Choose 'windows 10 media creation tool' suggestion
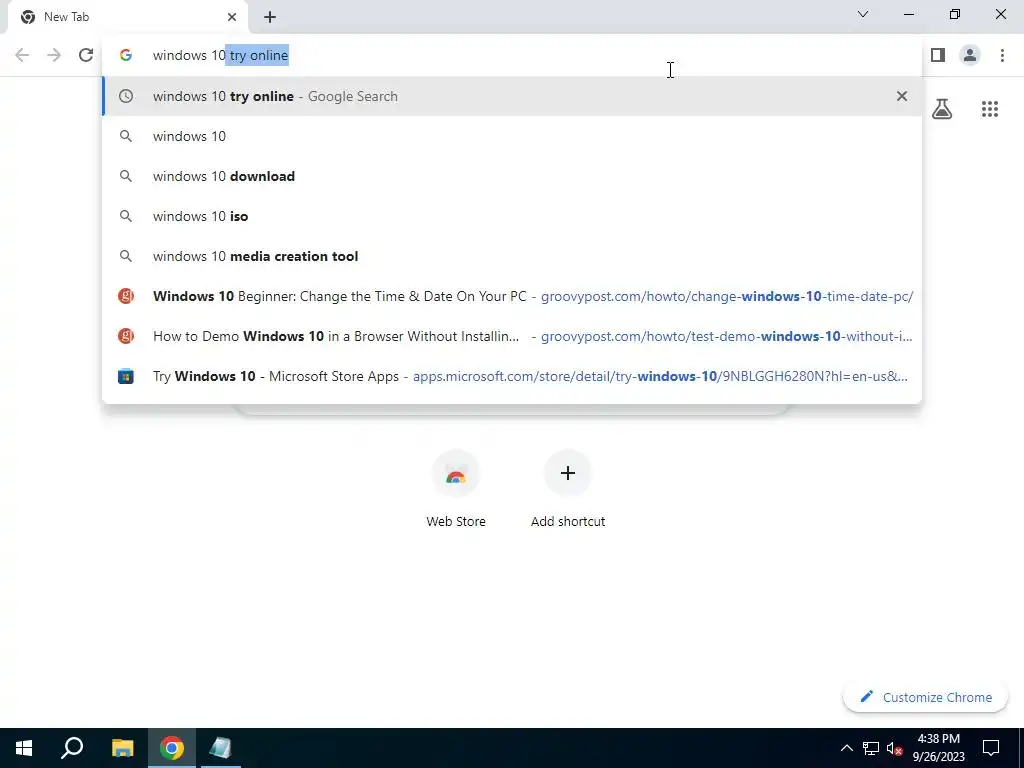 click(512, 256)
